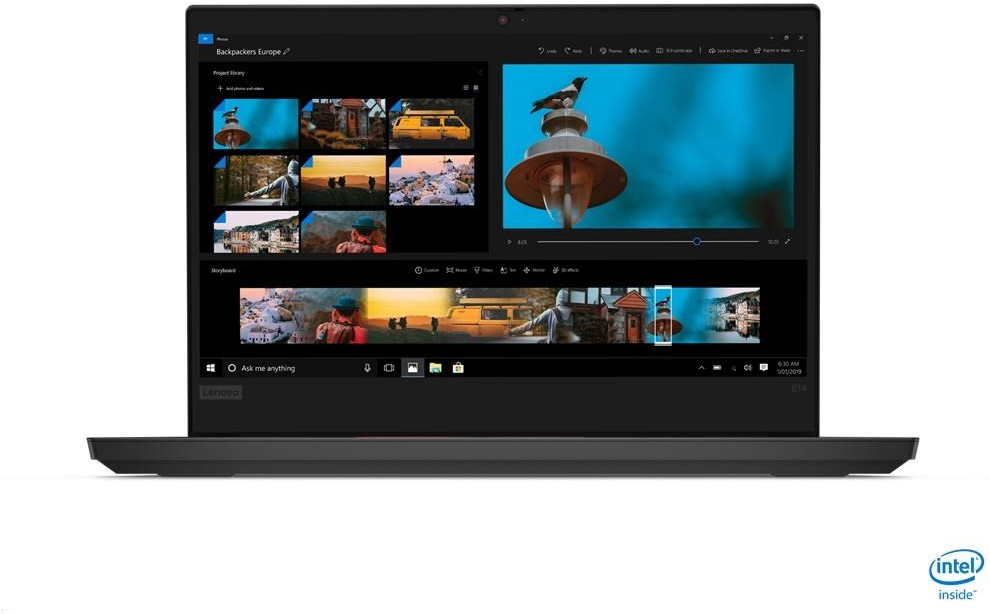Show hidden icons in the system tray
The width and height of the screenshot is (990, 614).
[x=701, y=368]
